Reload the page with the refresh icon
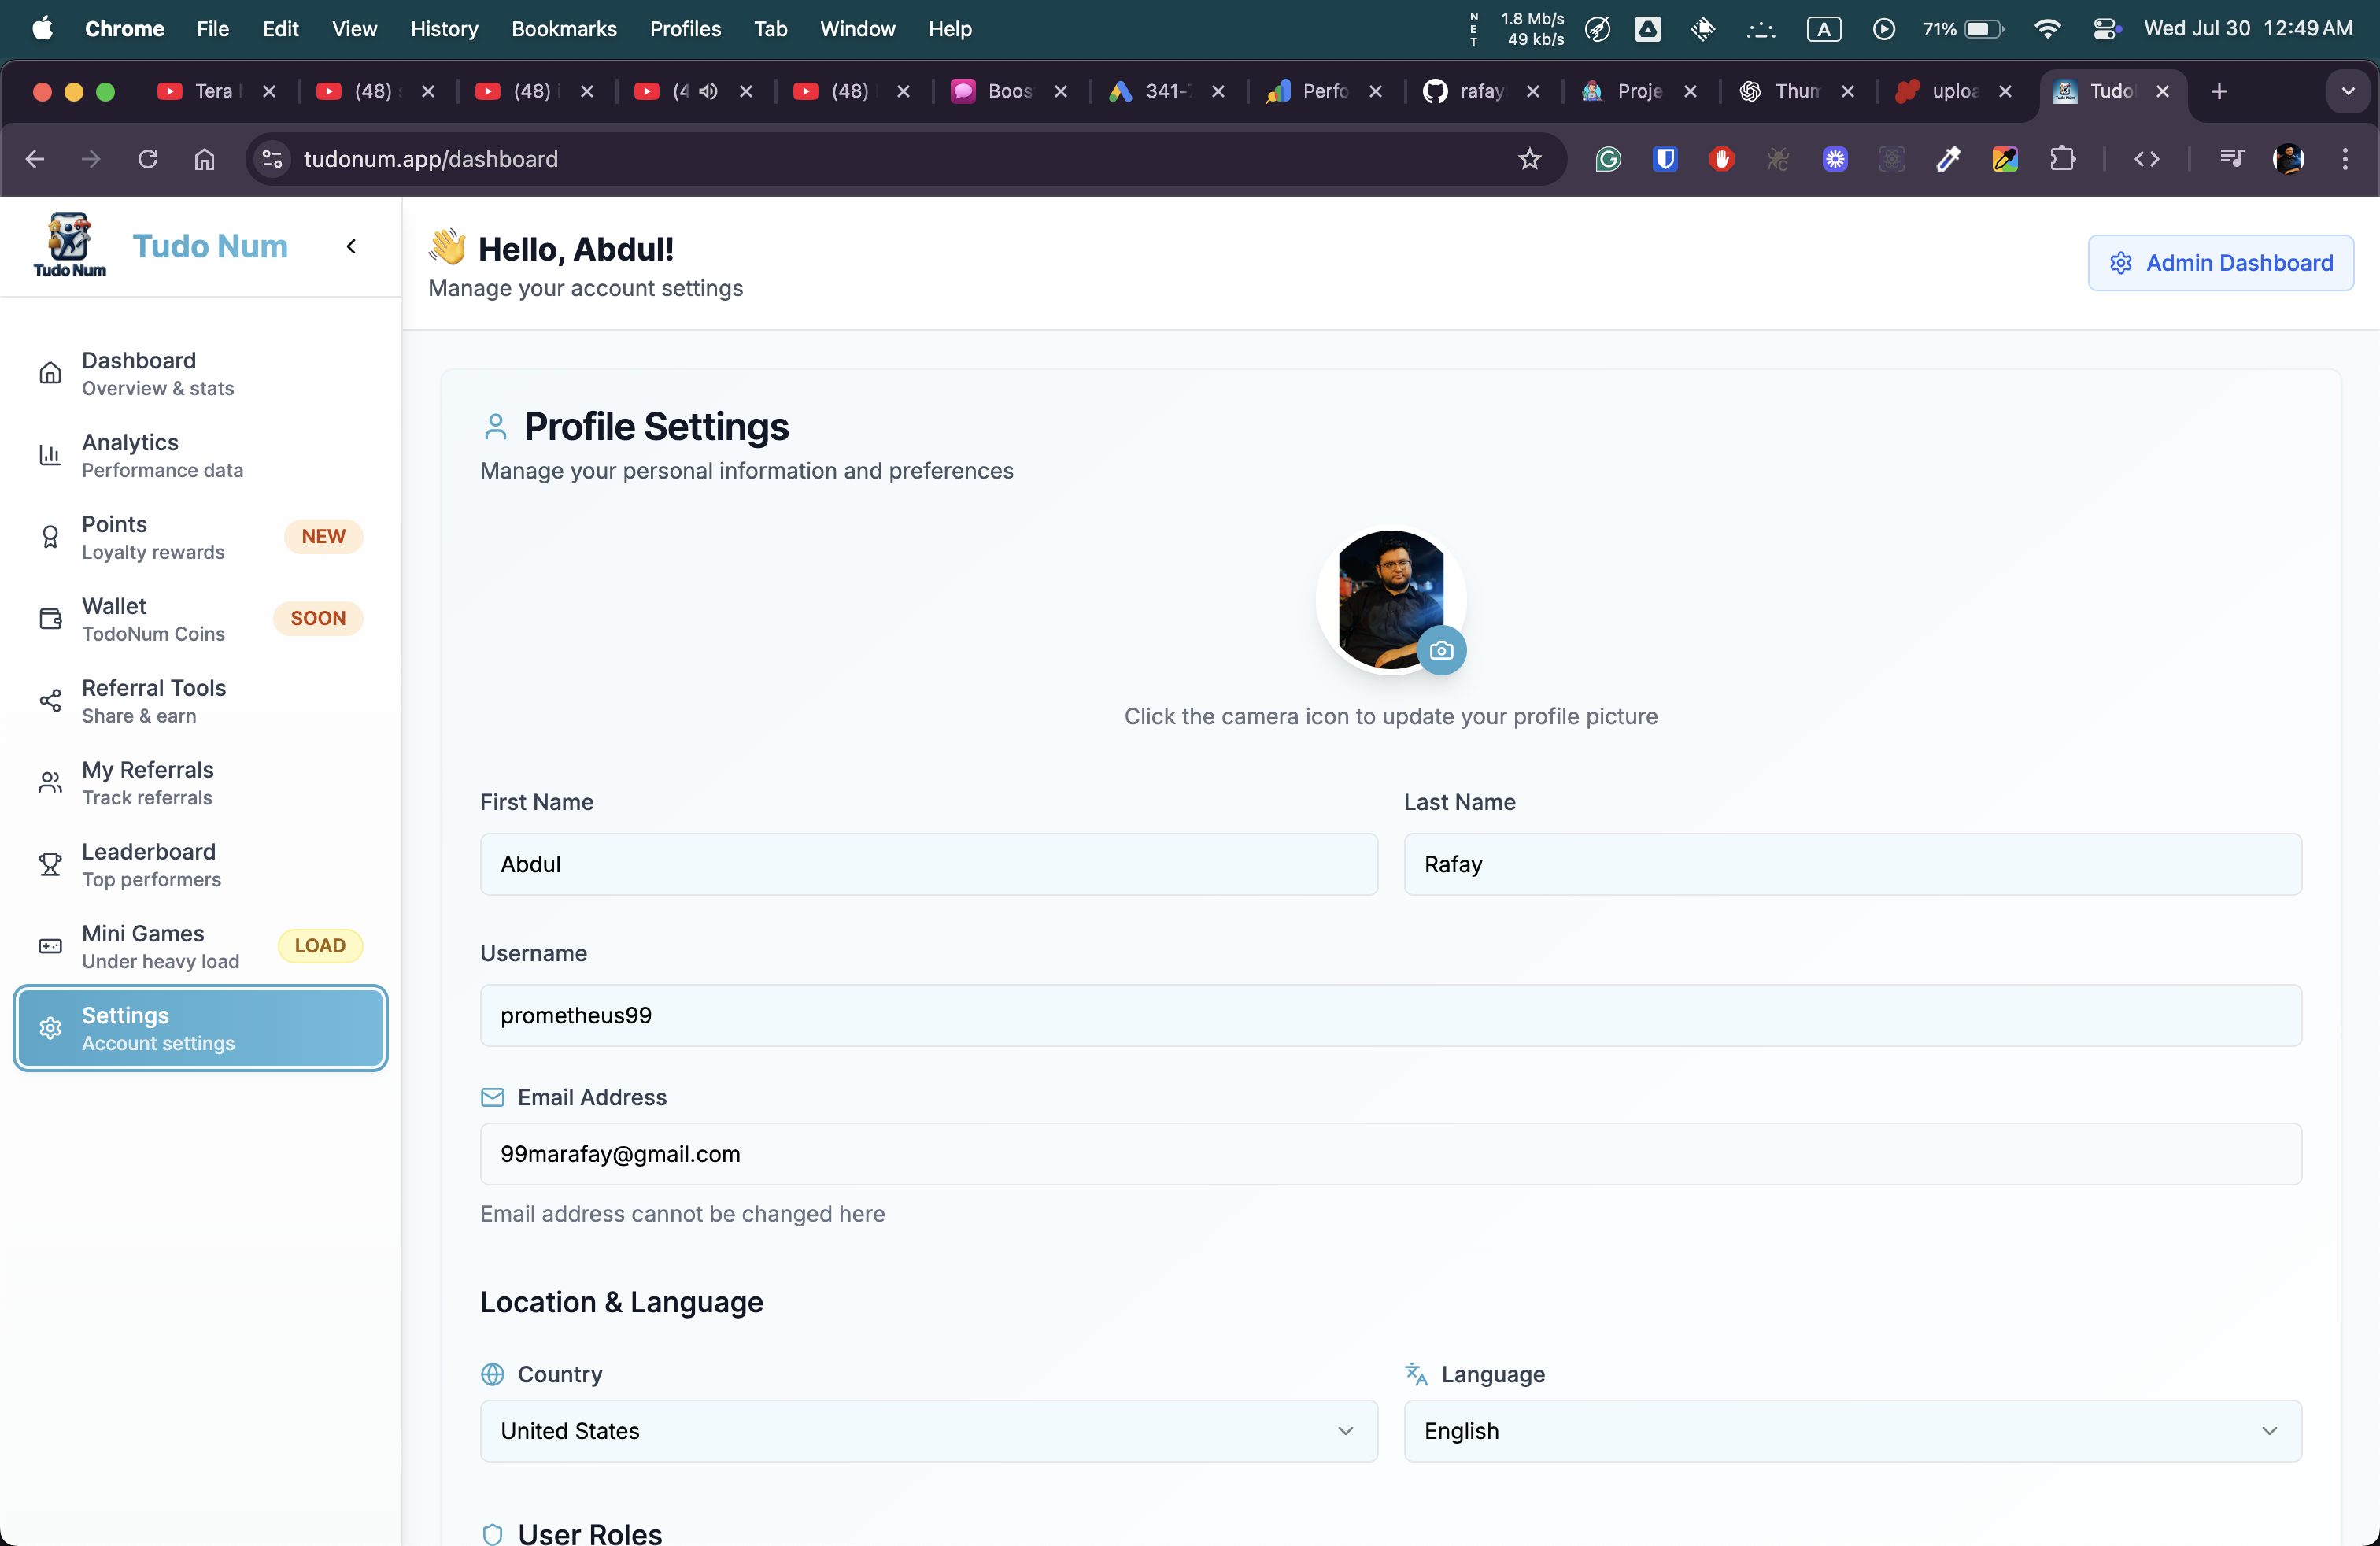The width and height of the screenshot is (2380, 1546). [x=148, y=159]
